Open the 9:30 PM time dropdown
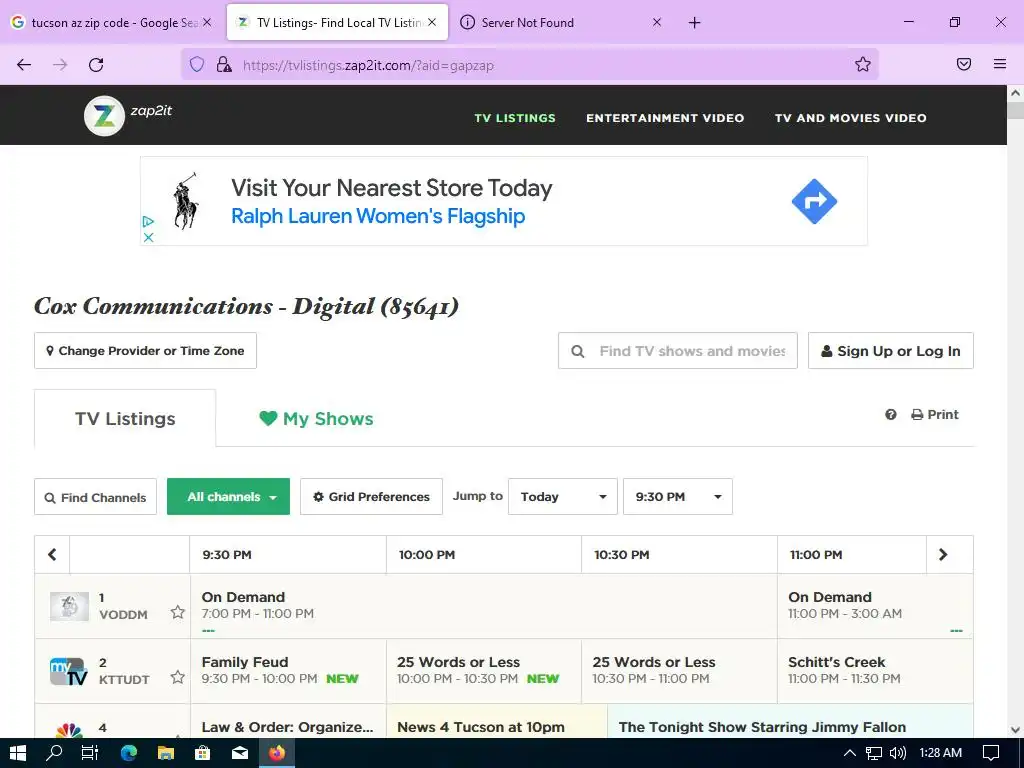Viewport: 1024px width, 768px height. (678, 496)
